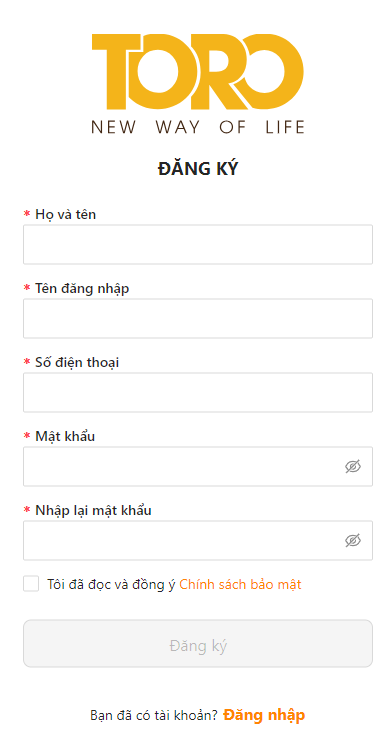Show password in Mật khẩu field
The width and height of the screenshot is (390, 743).
(x=353, y=466)
